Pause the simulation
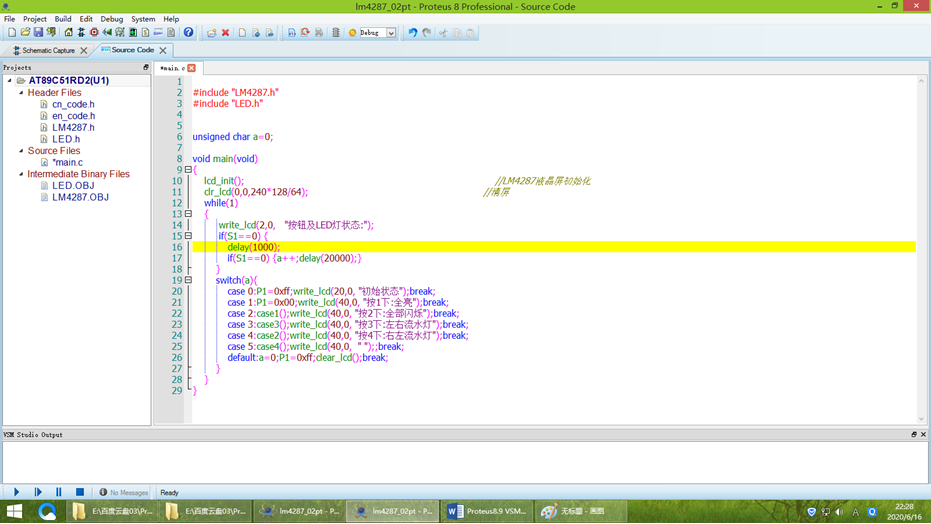 point(59,492)
